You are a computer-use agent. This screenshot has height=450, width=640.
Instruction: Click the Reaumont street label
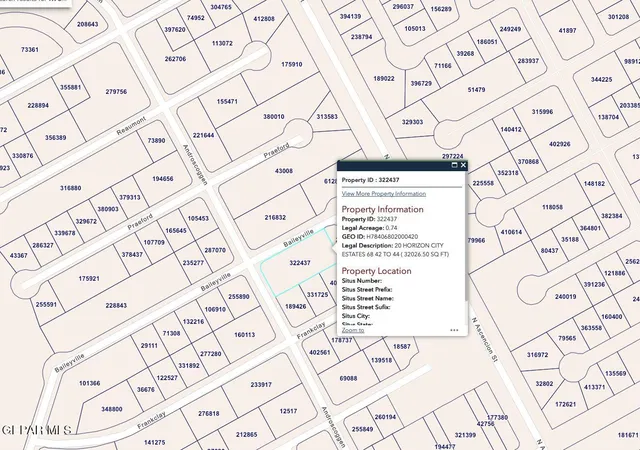pos(131,126)
